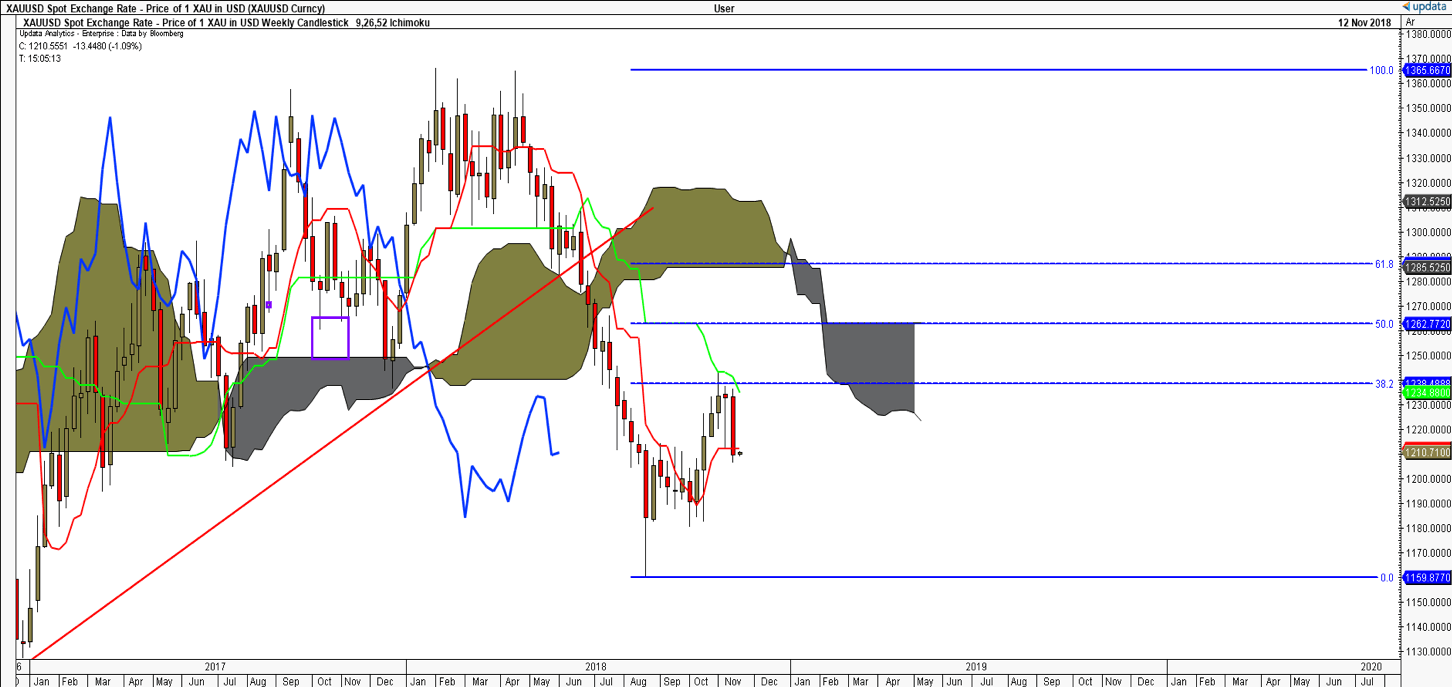Click the 1350.0000 price axis label

click(1430, 108)
